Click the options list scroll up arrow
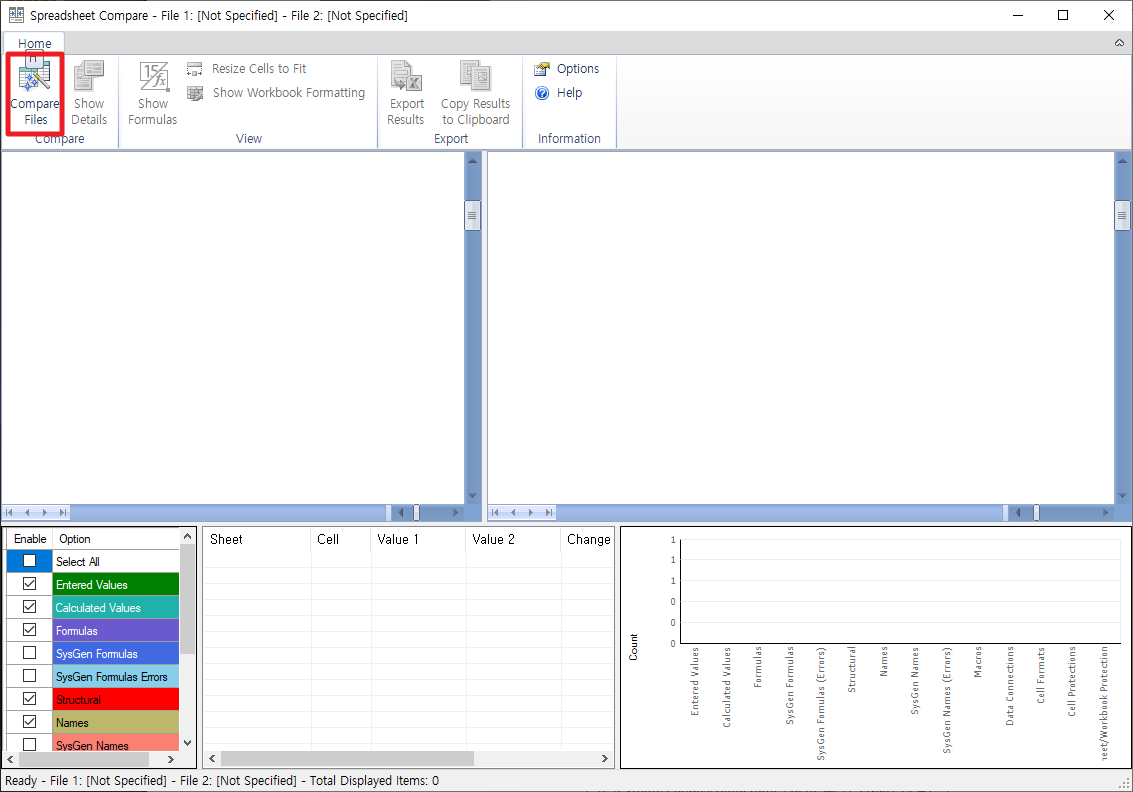The image size is (1133, 792). point(187,536)
